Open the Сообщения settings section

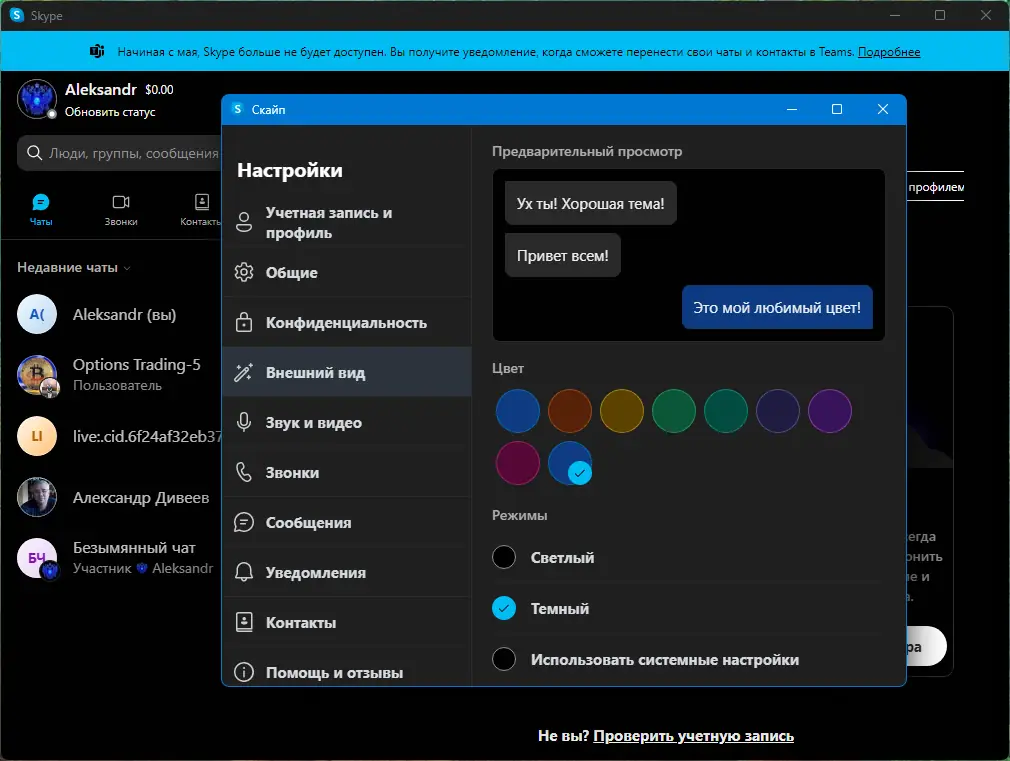tap(347, 523)
